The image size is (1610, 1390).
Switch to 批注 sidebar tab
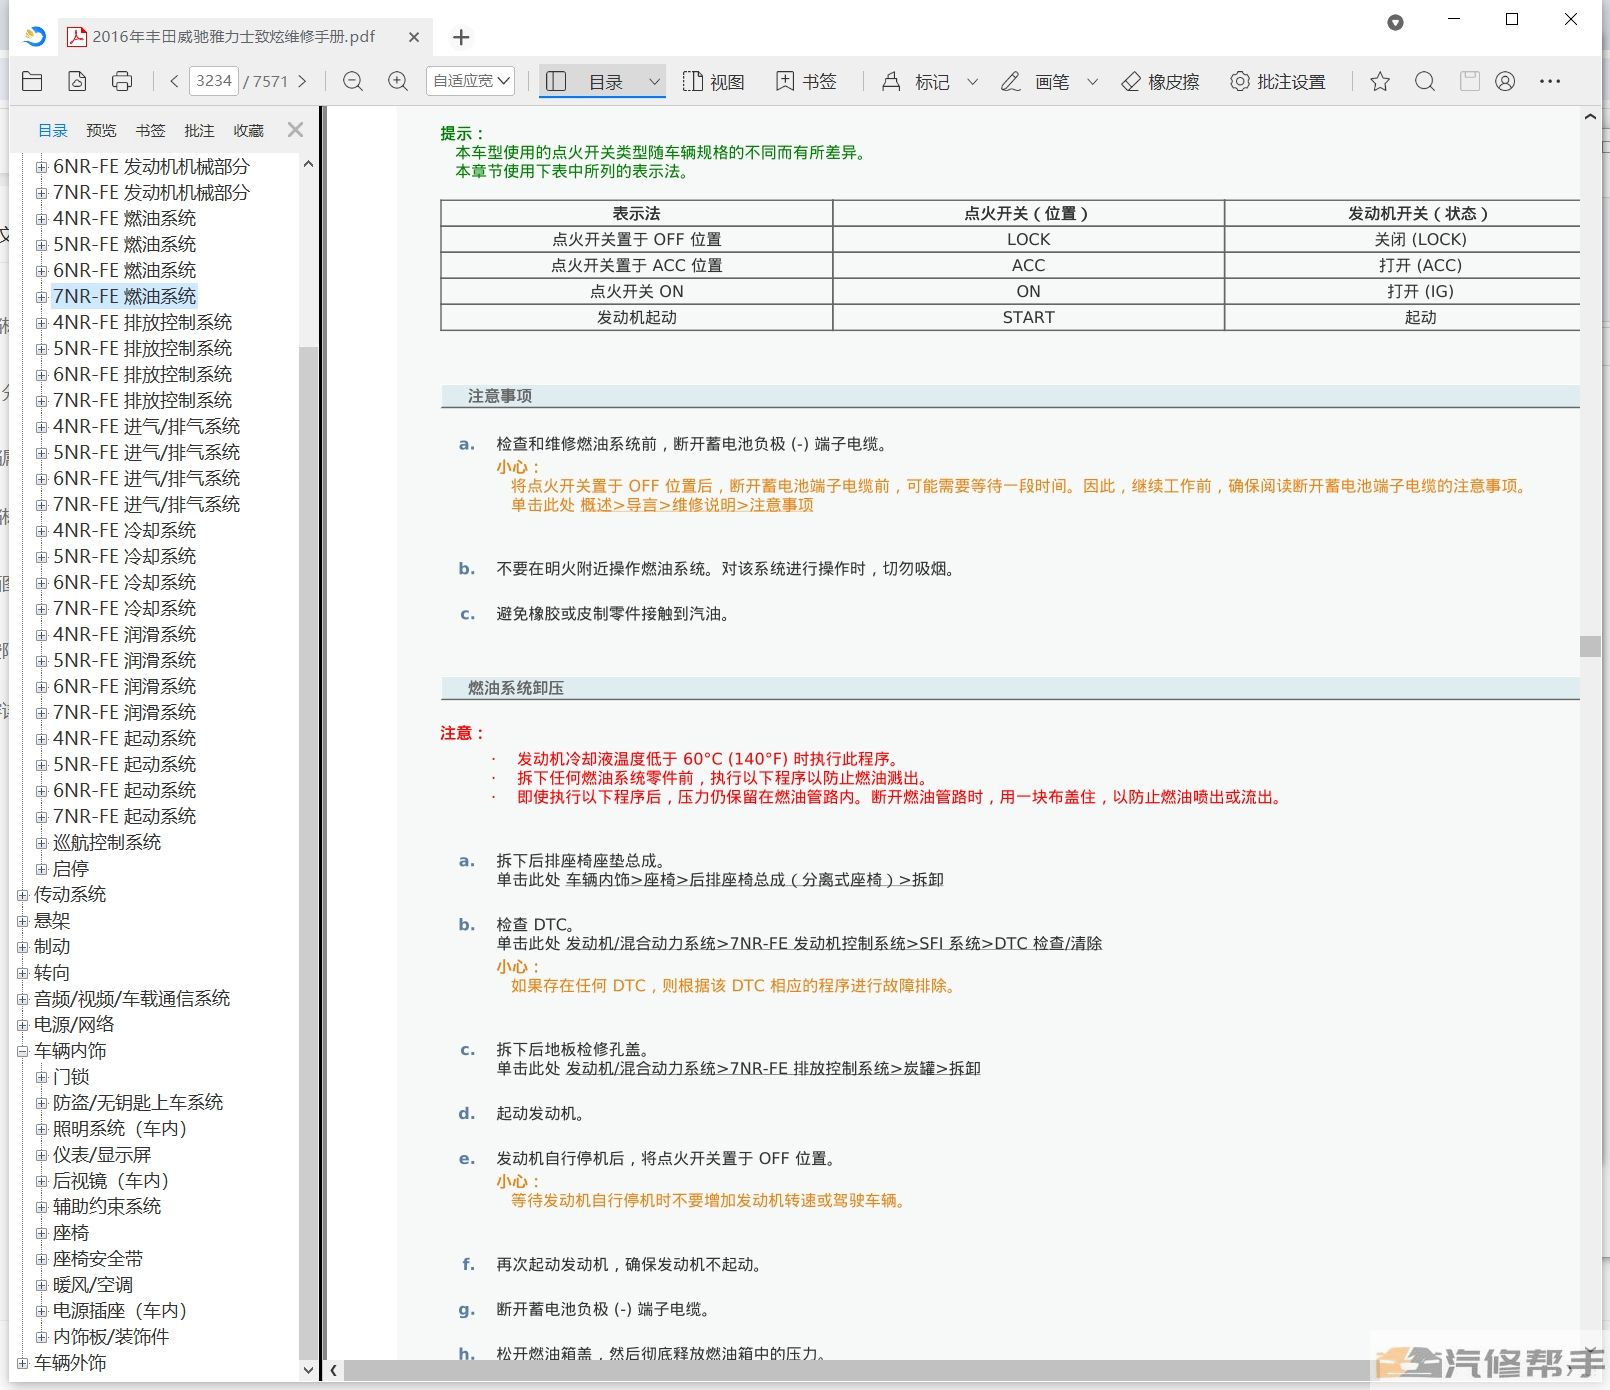(x=199, y=130)
